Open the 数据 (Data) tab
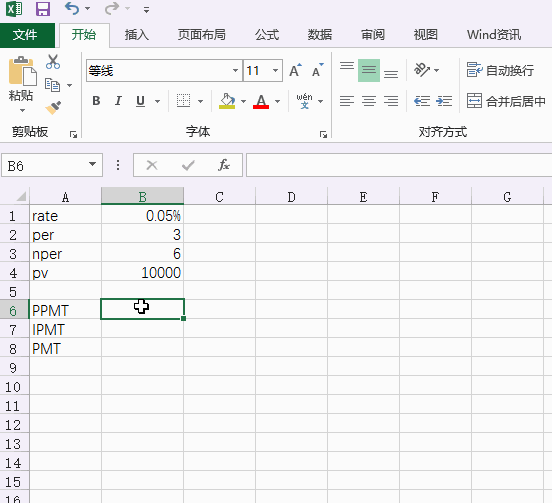This screenshot has height=503, width=552. (x=320, y=35)
